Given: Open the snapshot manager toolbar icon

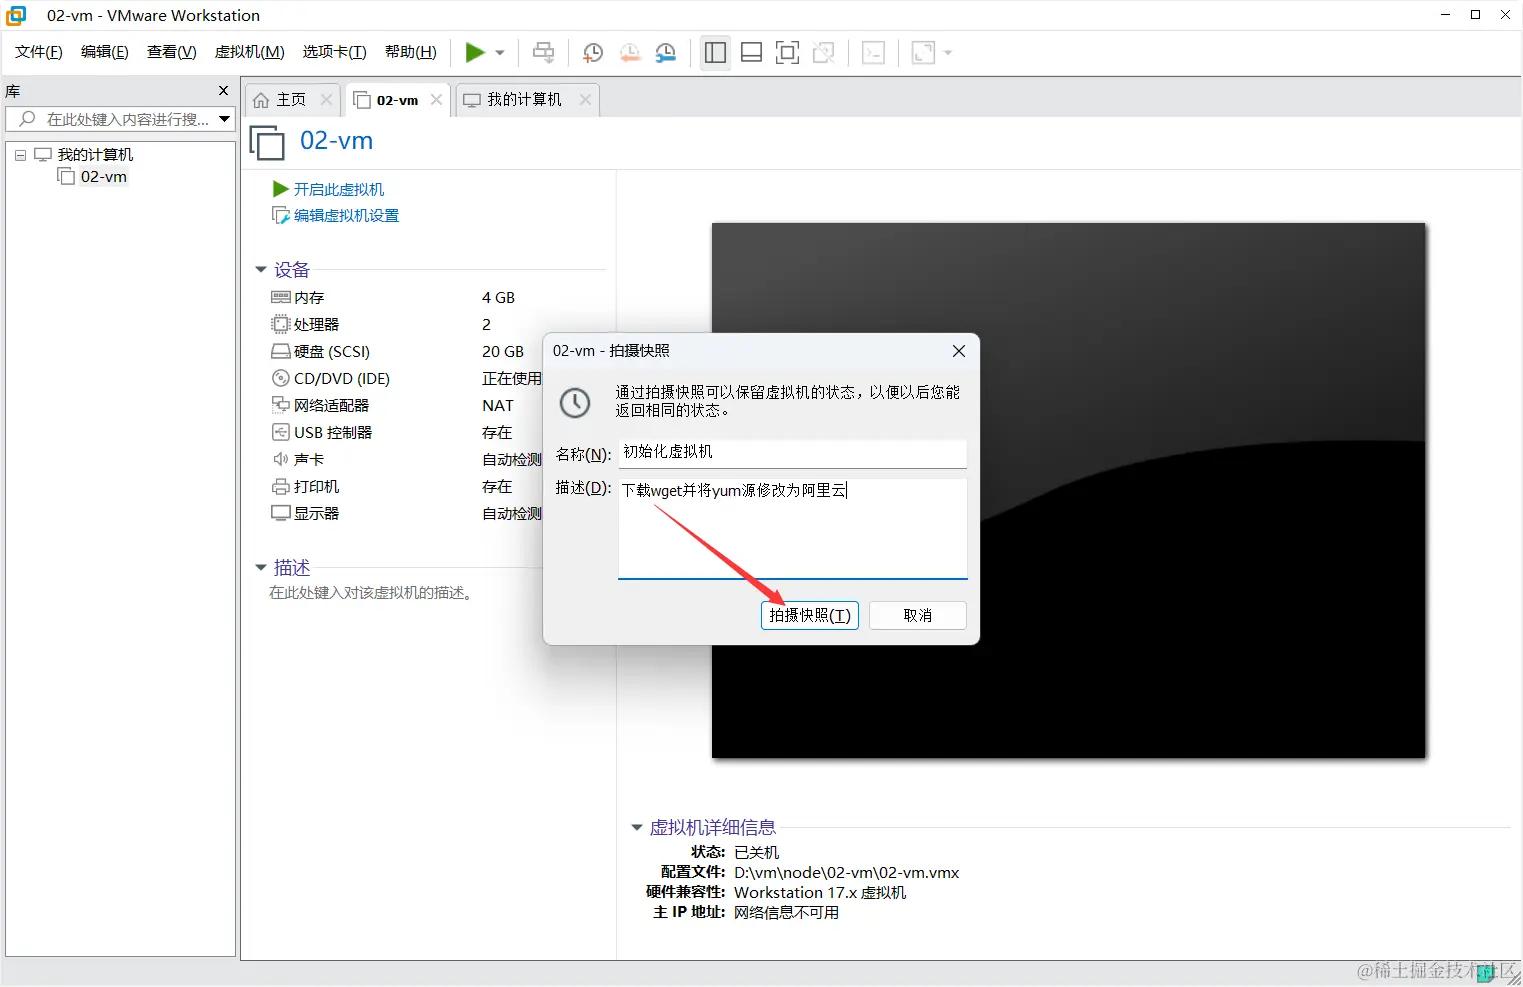Looking at the screenshot, I should pyautogui.click(x=666, y=53).
